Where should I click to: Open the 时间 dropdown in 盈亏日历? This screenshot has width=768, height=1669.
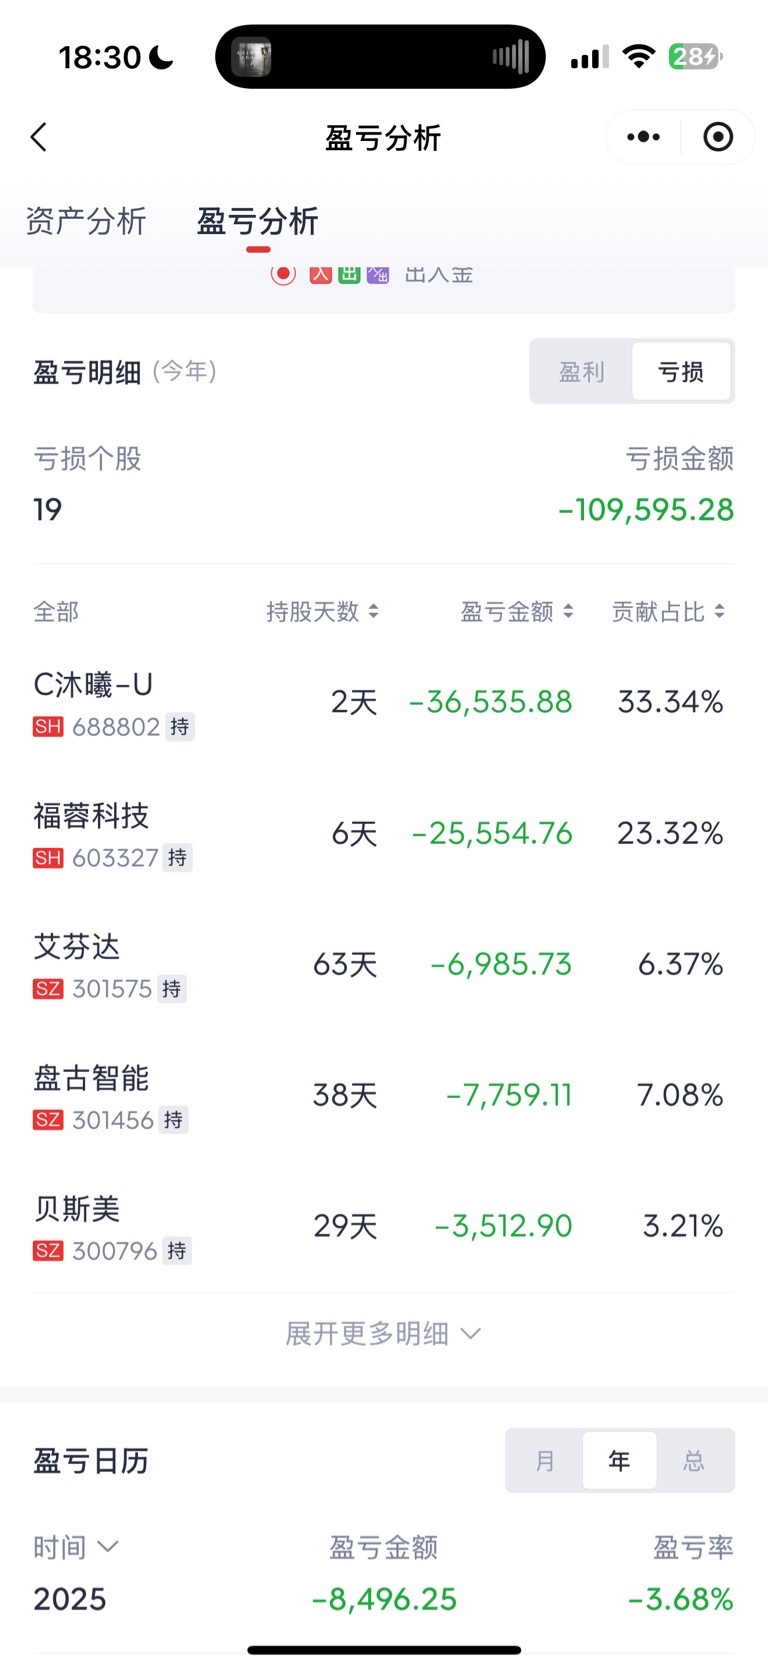point(76,1547)
